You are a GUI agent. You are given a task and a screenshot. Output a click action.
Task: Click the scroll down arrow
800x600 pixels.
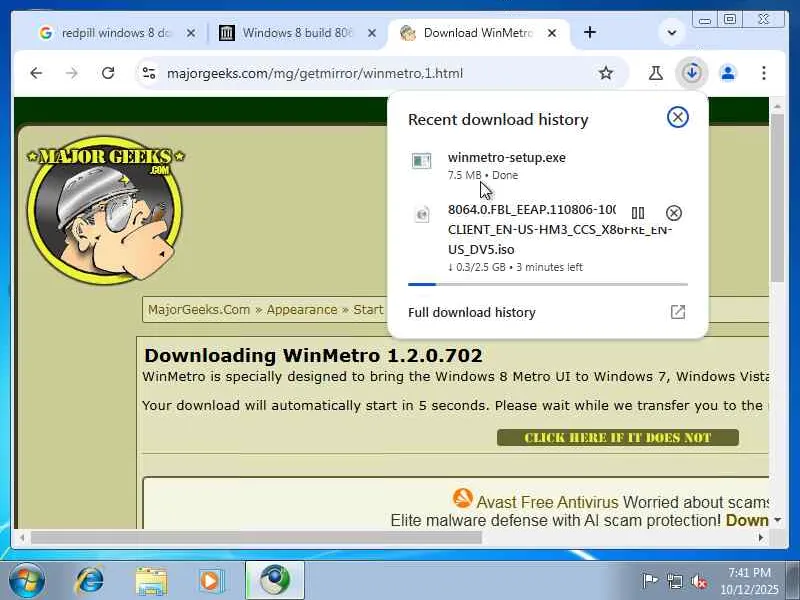pos(777,520)
